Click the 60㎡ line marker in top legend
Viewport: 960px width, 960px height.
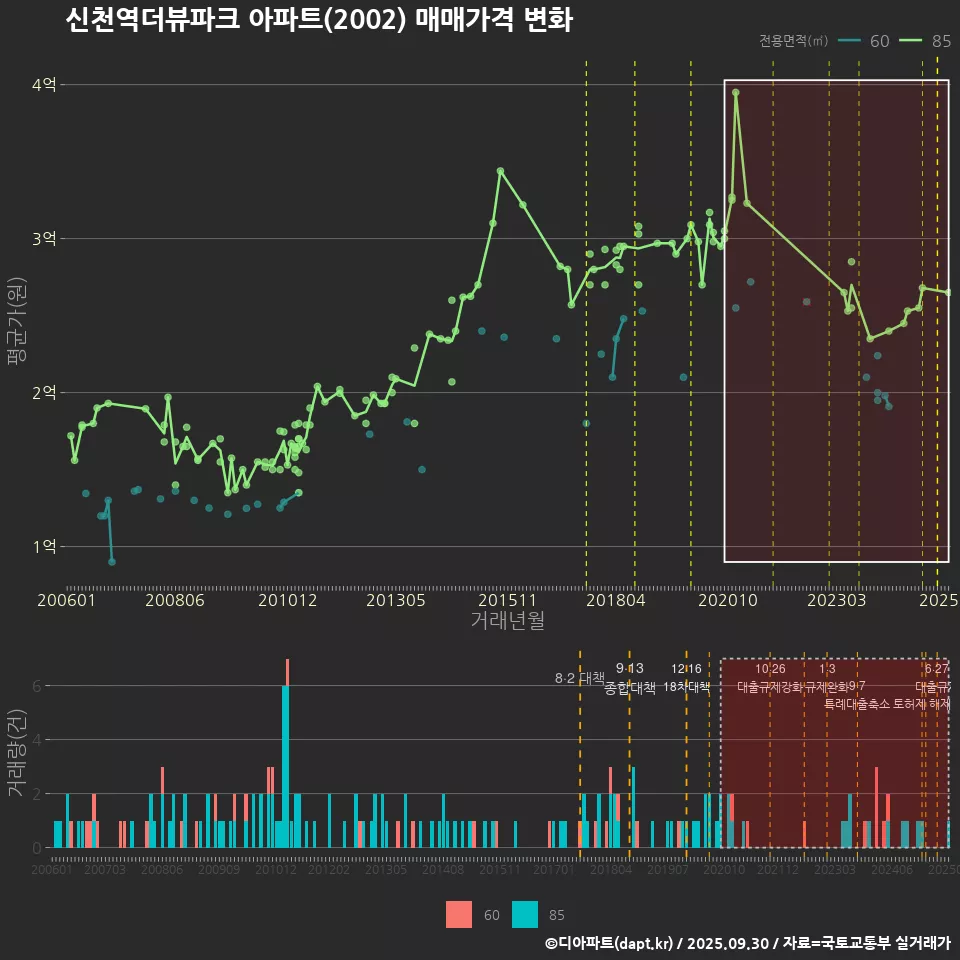pos(850,41)
